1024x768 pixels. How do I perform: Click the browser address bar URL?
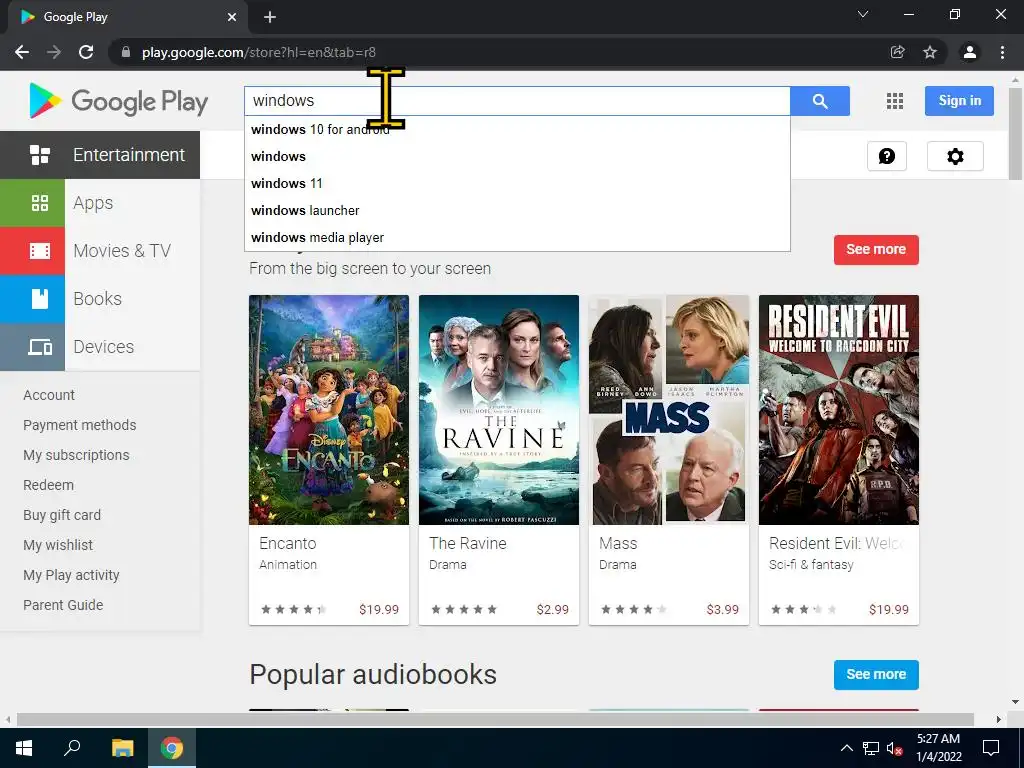259,52
